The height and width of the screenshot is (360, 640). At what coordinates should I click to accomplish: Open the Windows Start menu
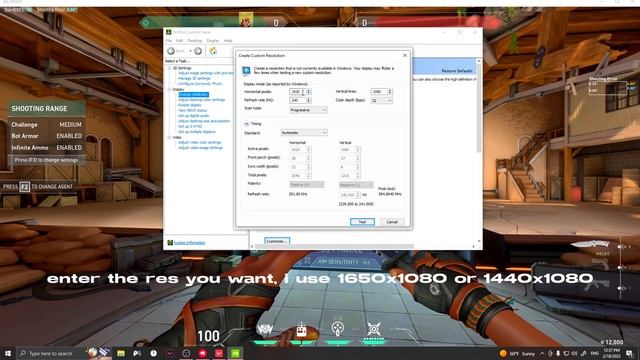click(x=8, y=353)
